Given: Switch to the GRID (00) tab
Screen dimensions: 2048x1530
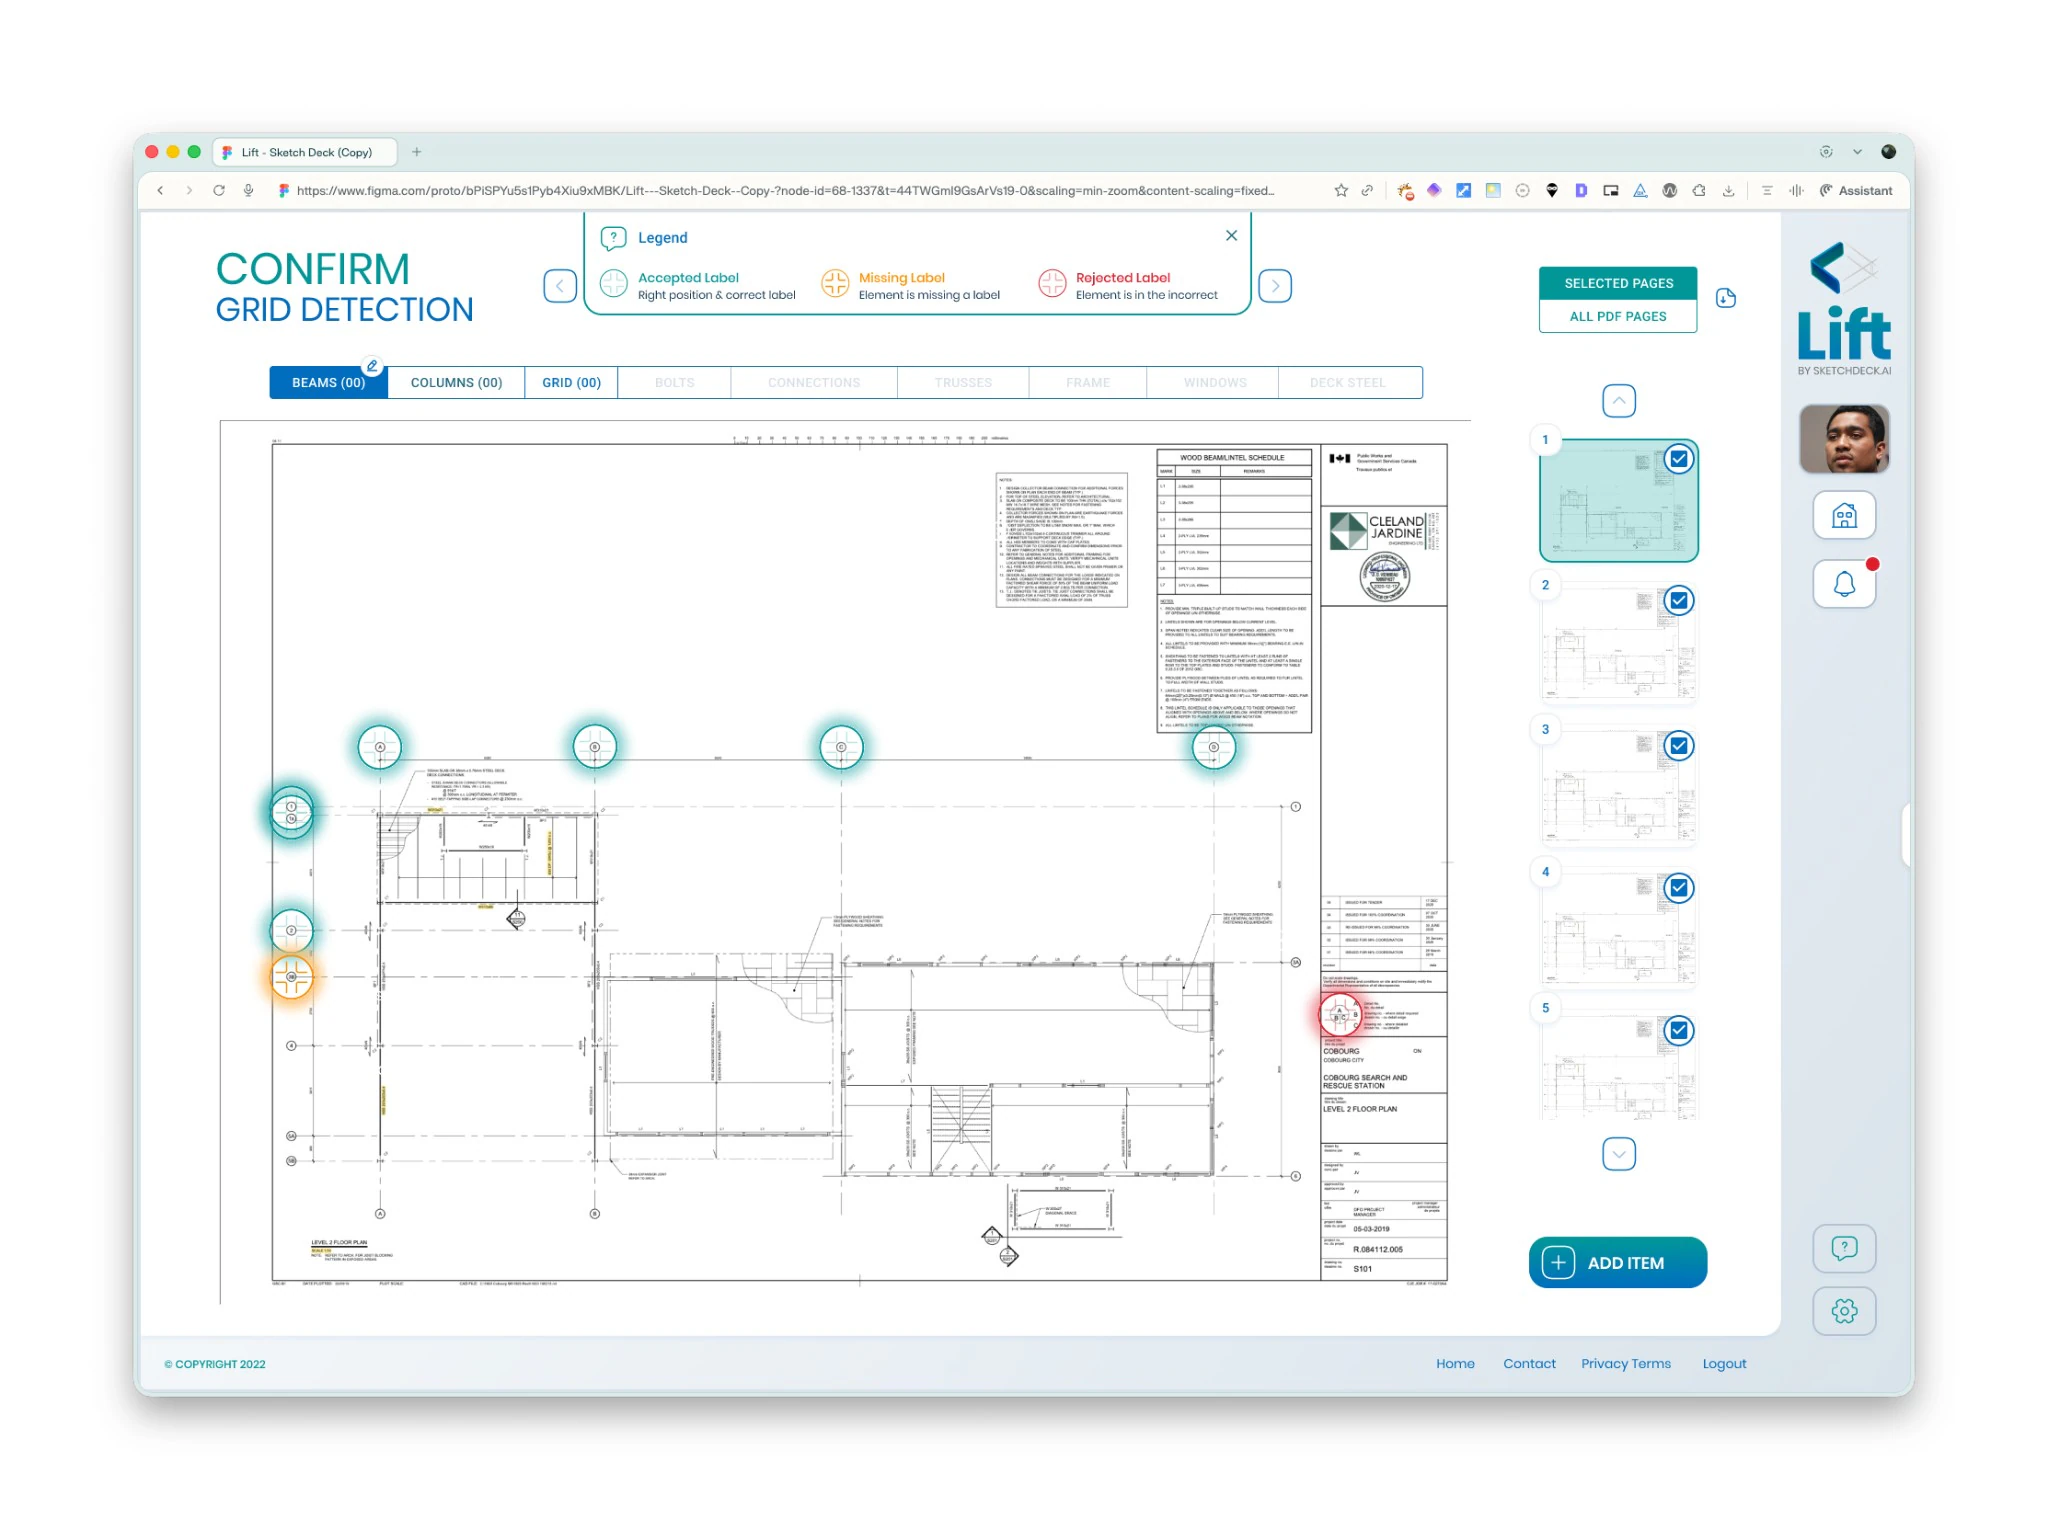Looking at the screenshot, I should point(571,383).
